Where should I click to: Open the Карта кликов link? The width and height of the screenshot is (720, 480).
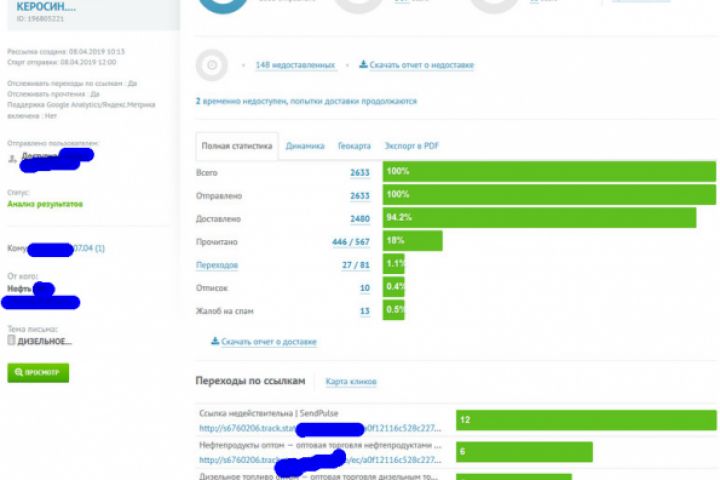(x=351, y=381)
